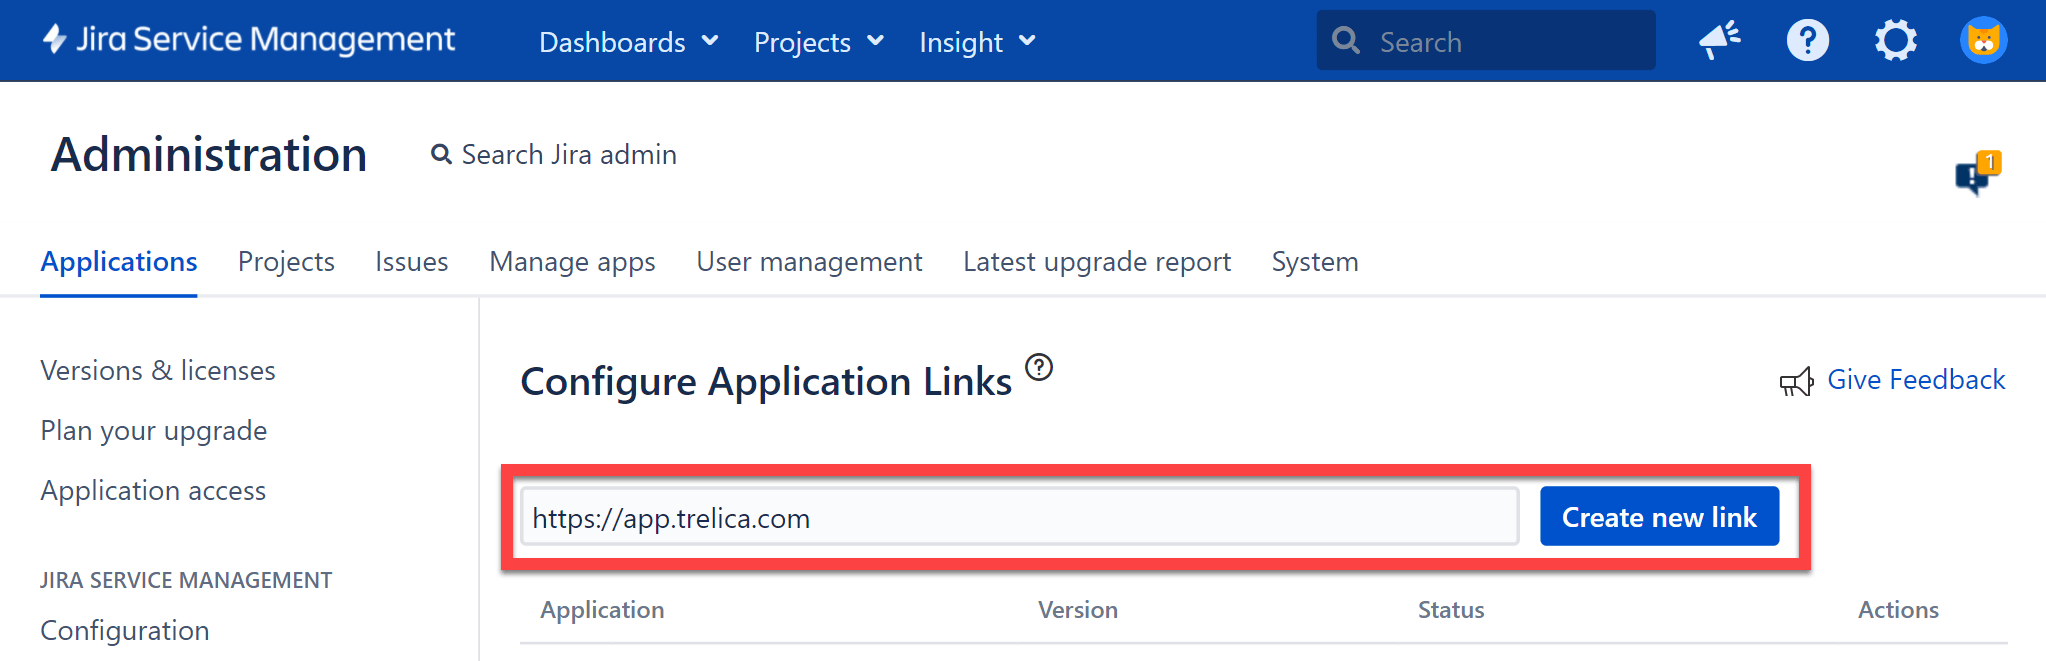The height and width of the screenshot is (661, 2046).
Task: Click the Create new link button
Action: pyautogui.click(x=1659, y=516)
